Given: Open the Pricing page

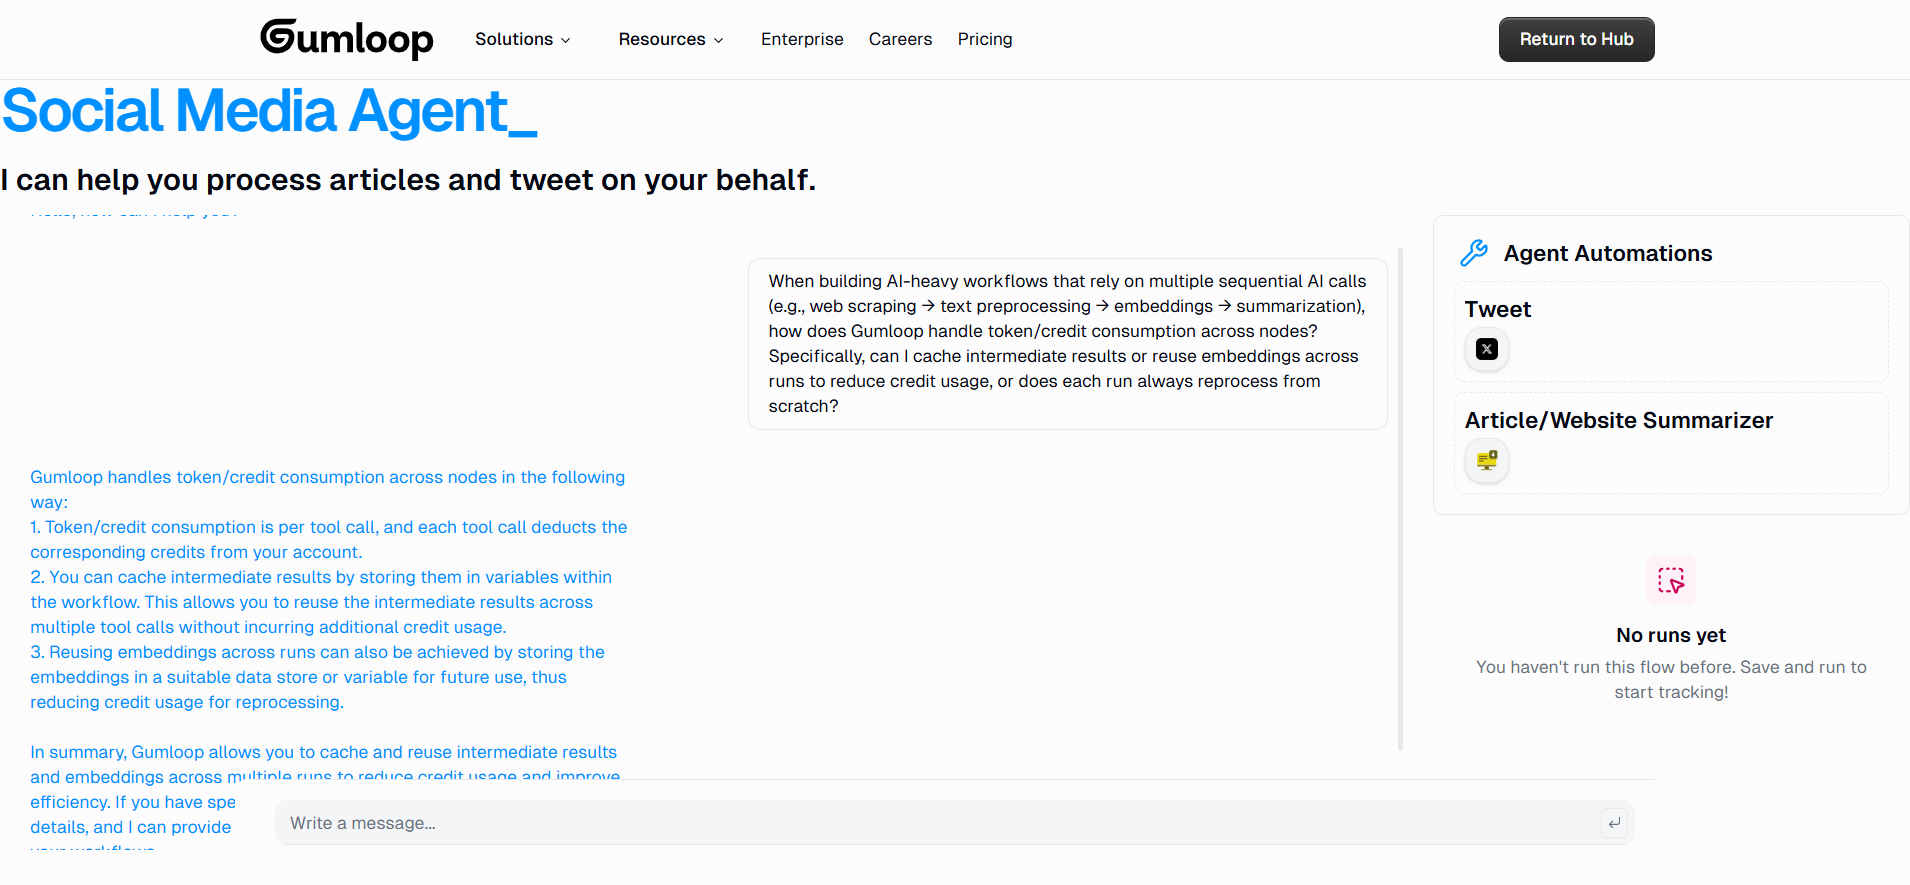Looking at the screenshot, I should pyautogui.click(x=985, y=39).
